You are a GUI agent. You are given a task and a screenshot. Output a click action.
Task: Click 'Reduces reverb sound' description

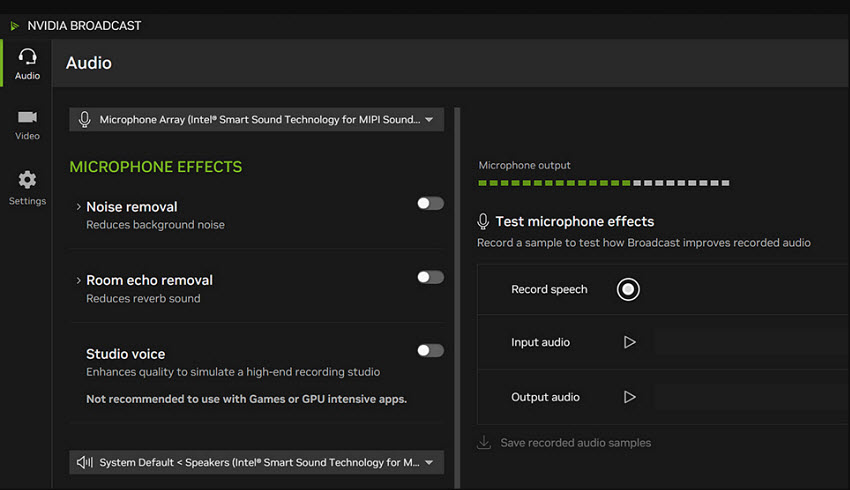[x=143, y=298]
